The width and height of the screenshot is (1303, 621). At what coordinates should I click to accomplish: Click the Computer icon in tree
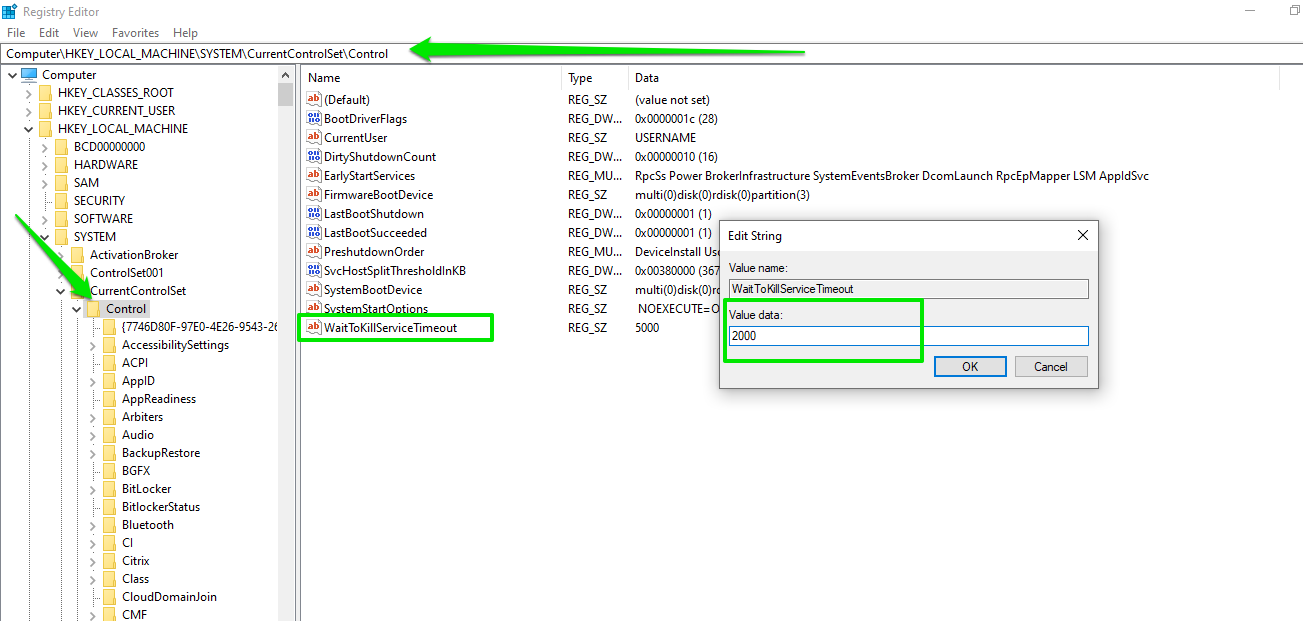(29, 75)
